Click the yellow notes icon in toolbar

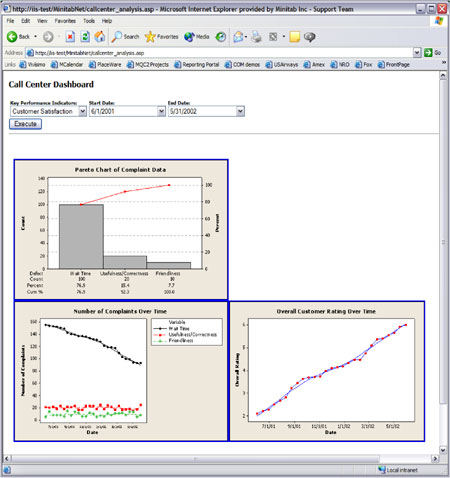click(x=295, y=37)
